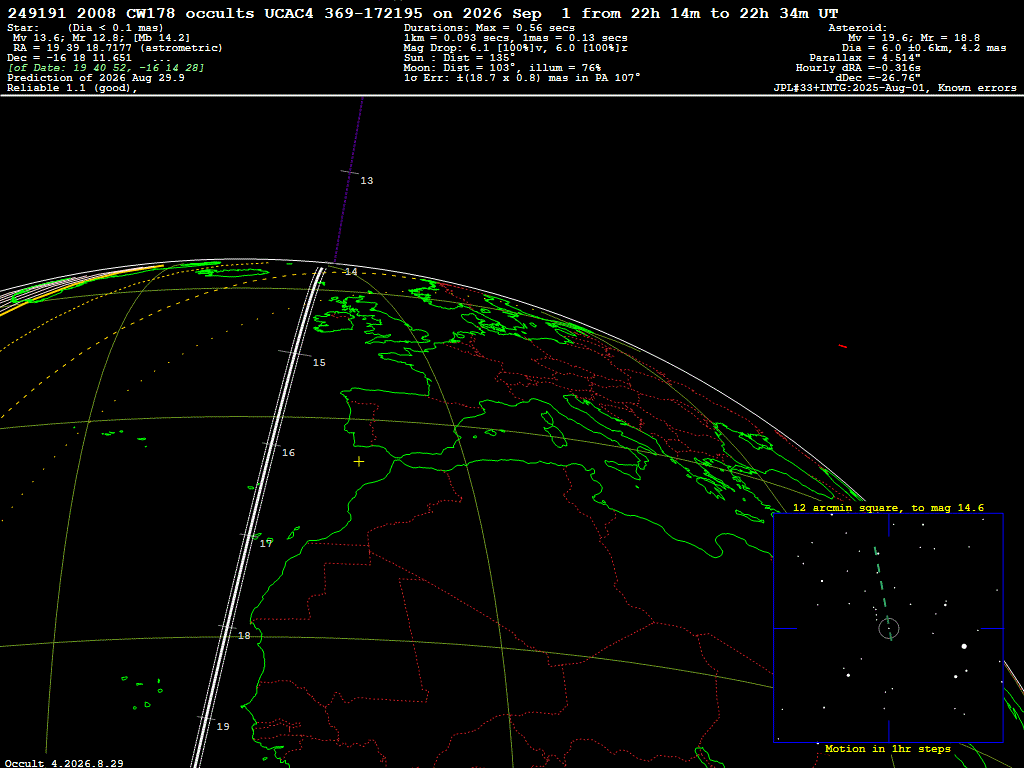This screenshot has width=1024, height=768.
Task: Click the 'Reliable 1.1 (good)' text
Action: [72, 88]
